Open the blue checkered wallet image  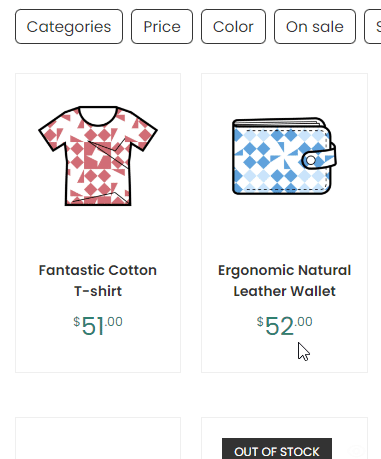click(x=284, y=156)
